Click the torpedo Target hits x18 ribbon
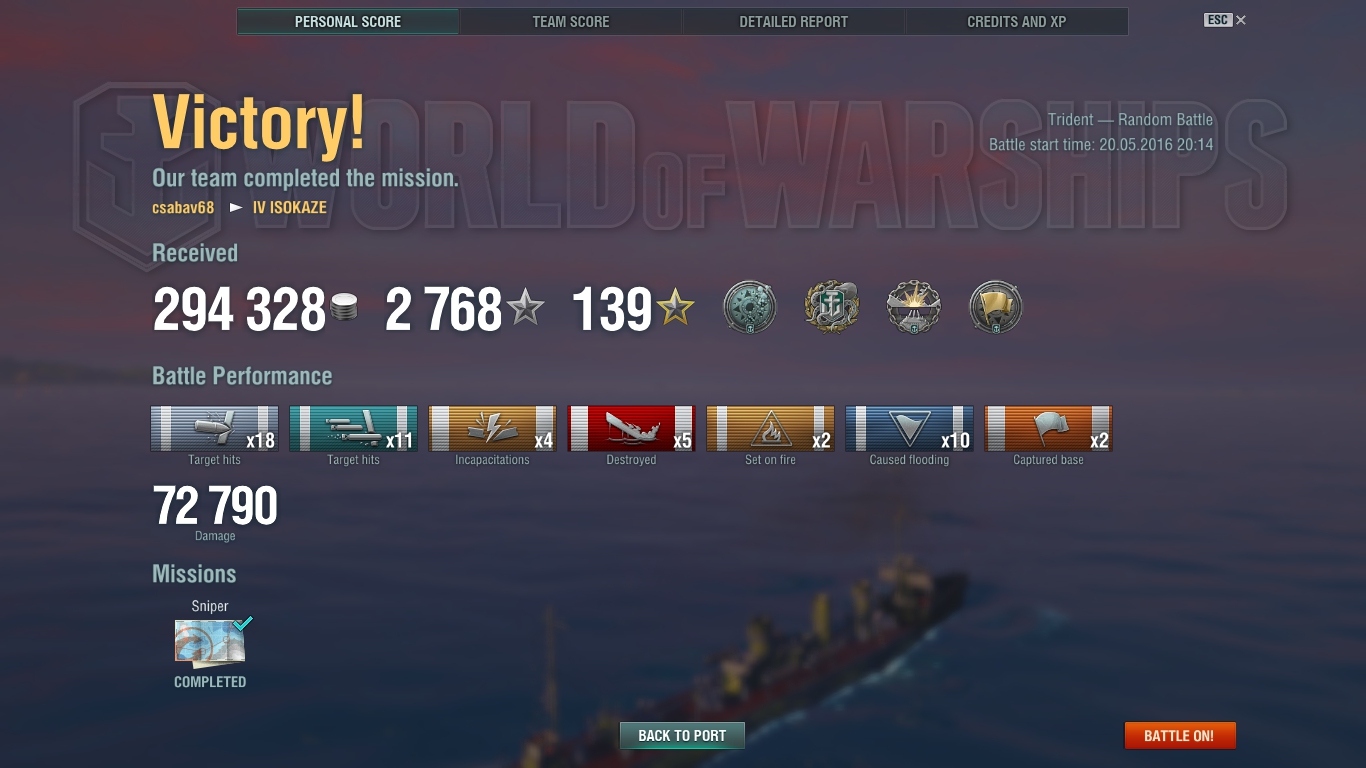Image resolution: width=1366 pixels, height=768 pixels. pyautogui.click(x=215, y=429)
